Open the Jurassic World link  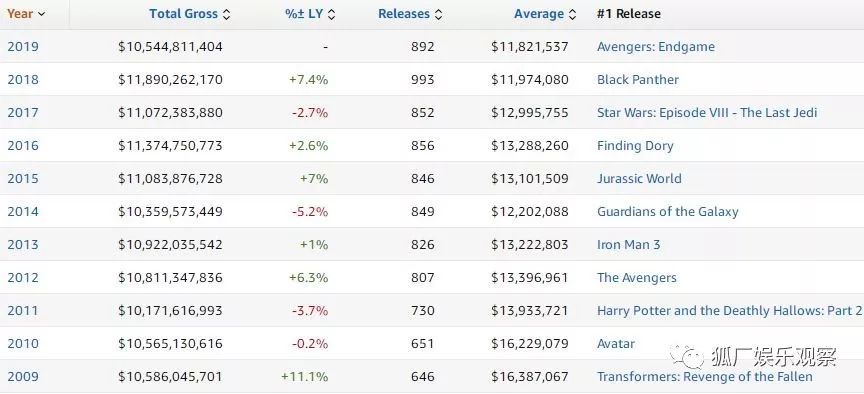[x=639, y=179]
